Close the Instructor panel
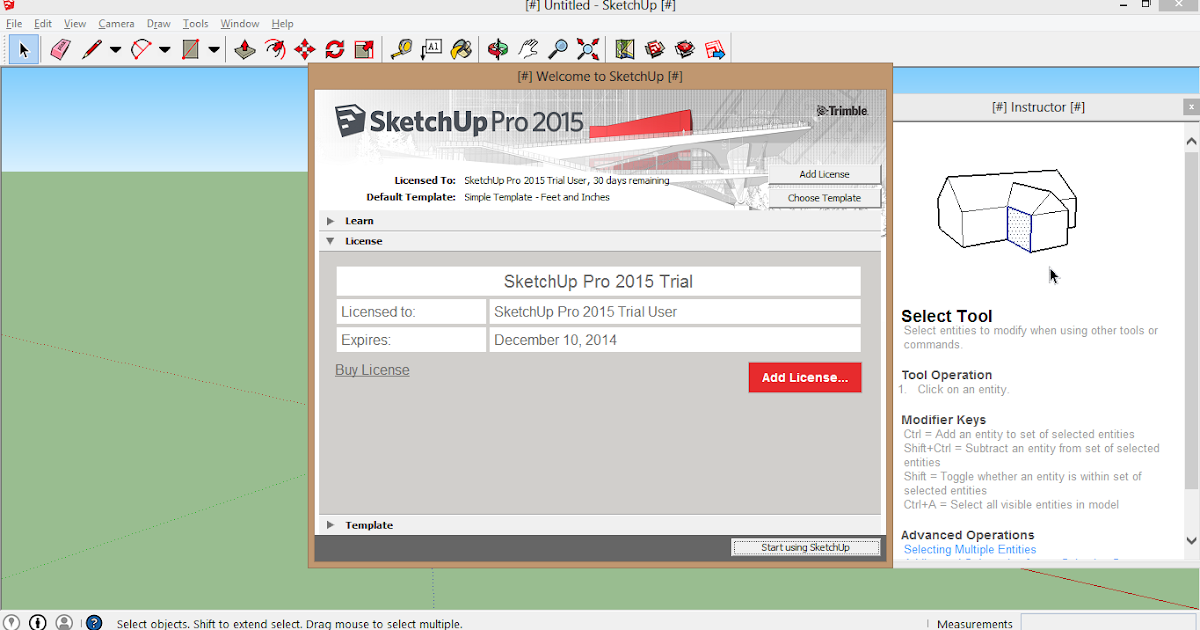Viewport: 1200px width, 630px height. point(1191,107)
